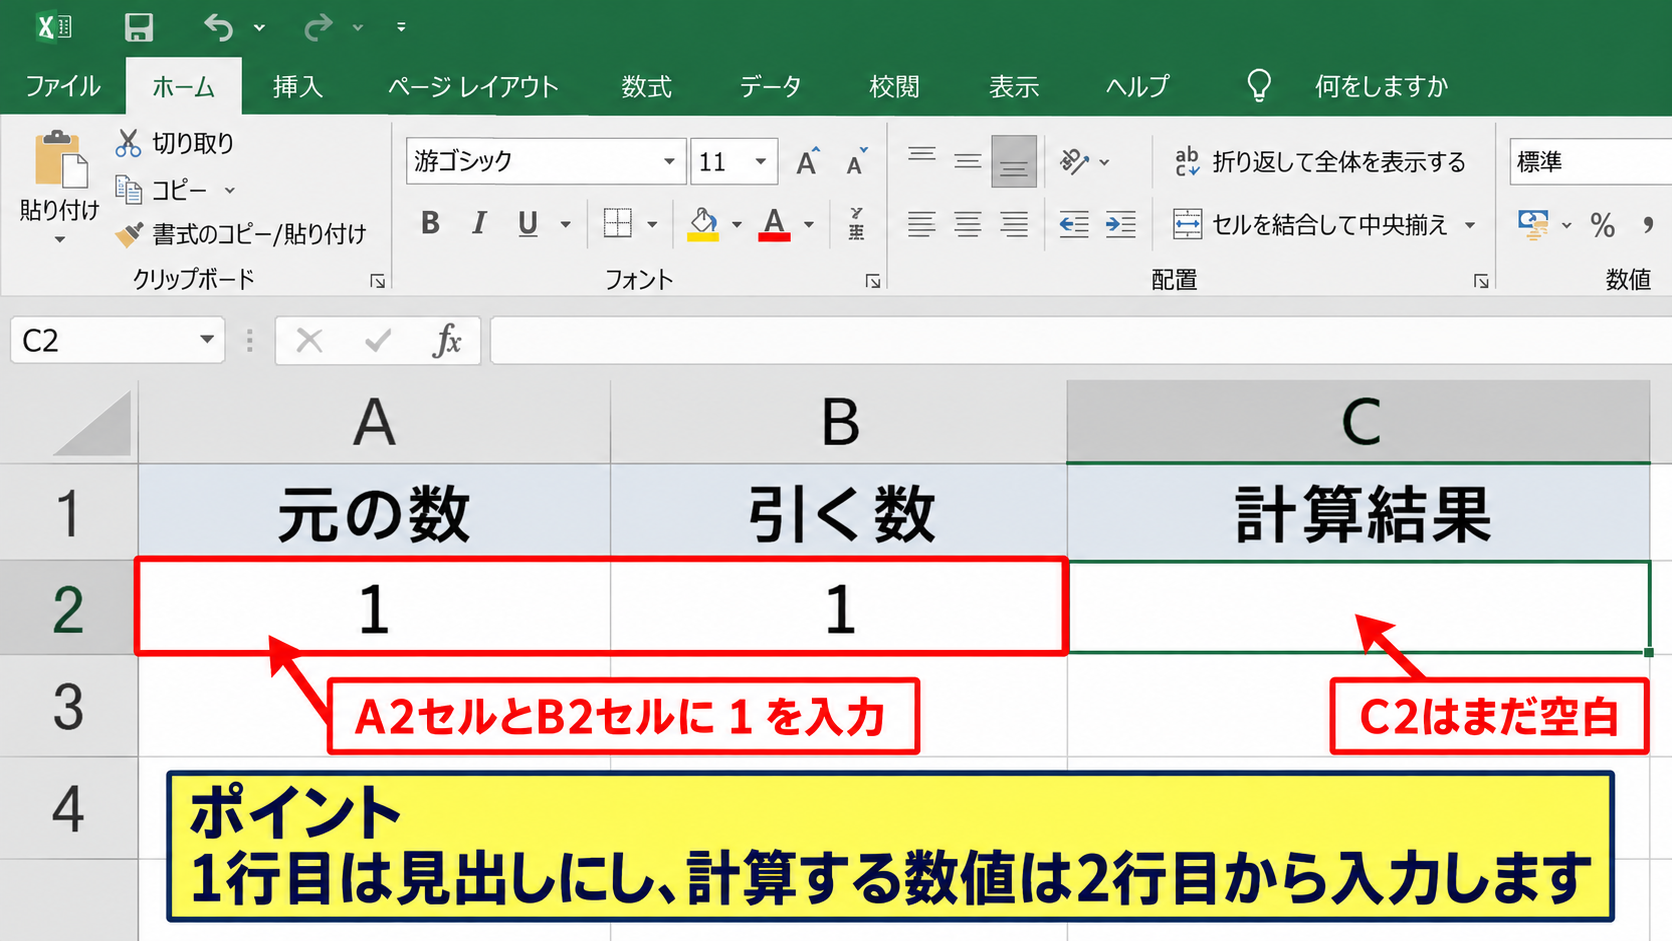Switch to the 数式 tab
The image size is (1672, 941).
click(x=646, y=87)
